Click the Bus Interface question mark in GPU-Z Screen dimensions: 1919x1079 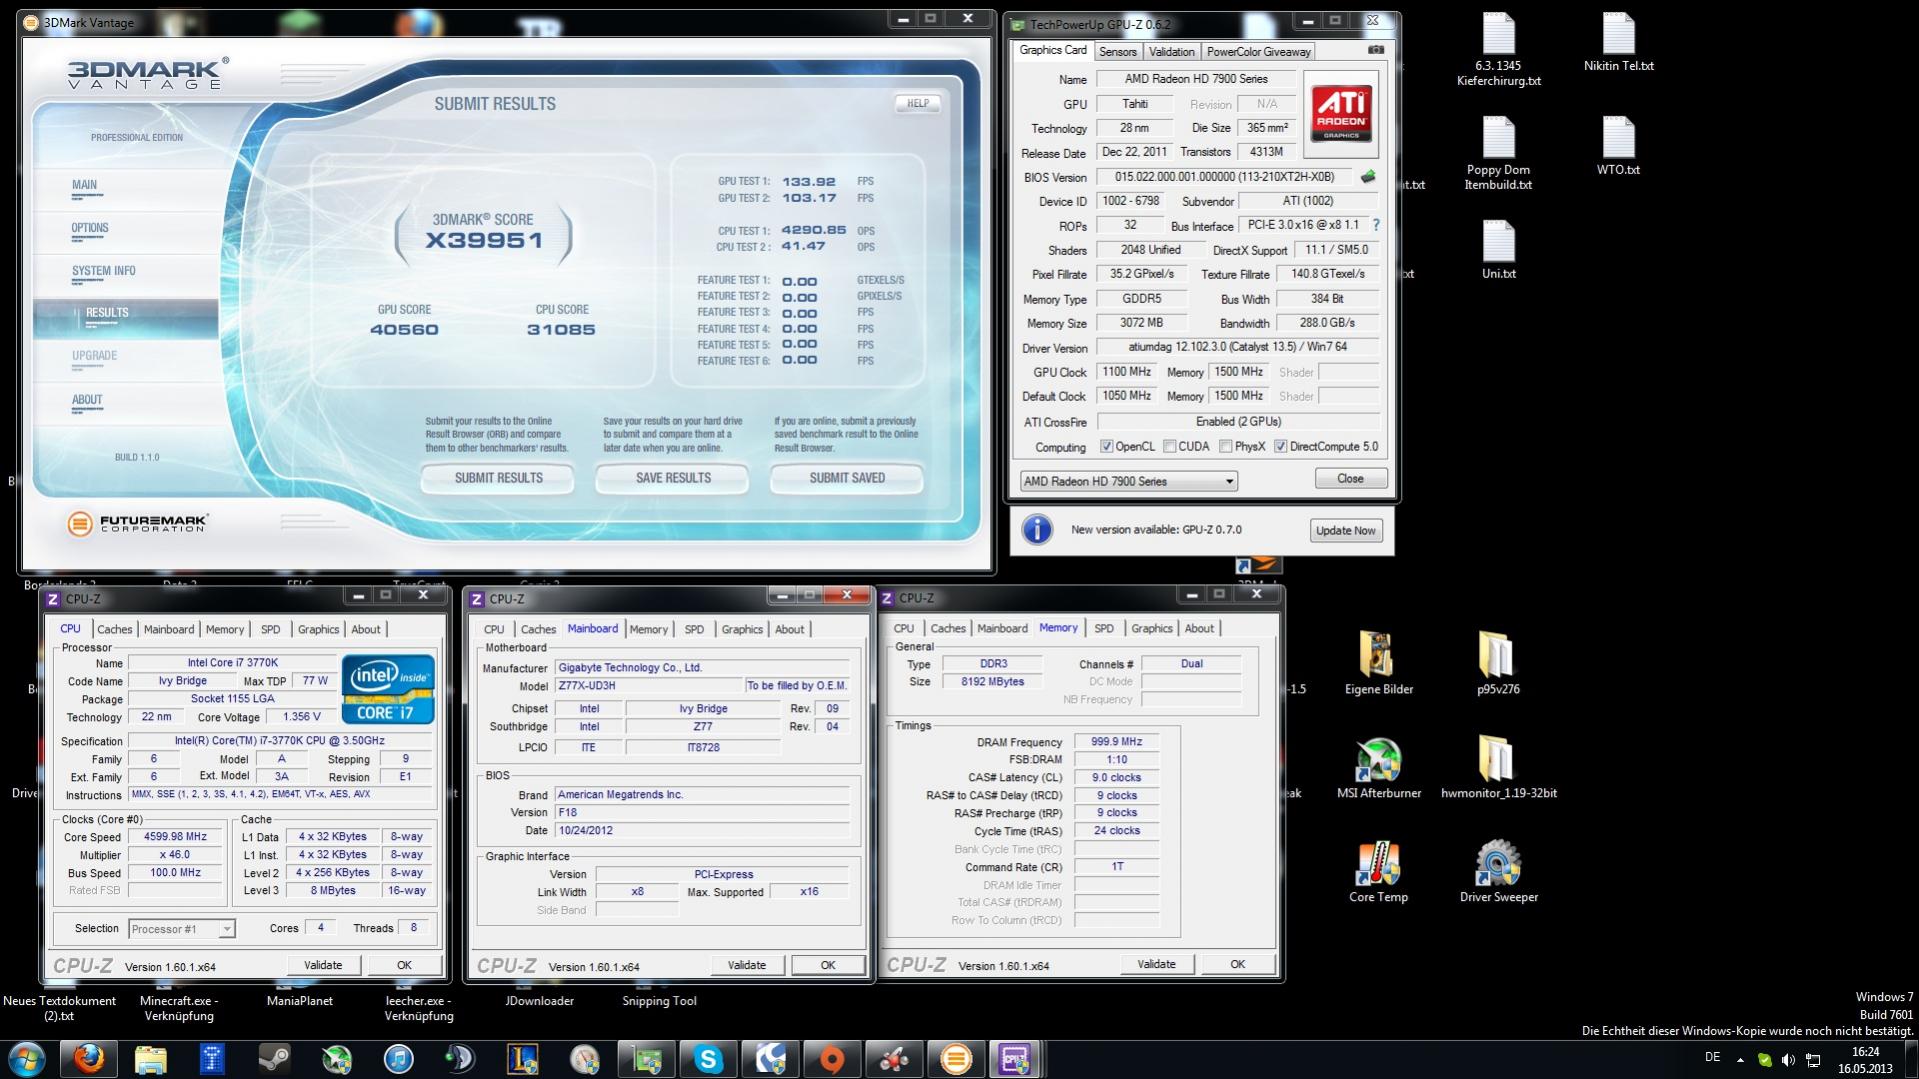1376,225
